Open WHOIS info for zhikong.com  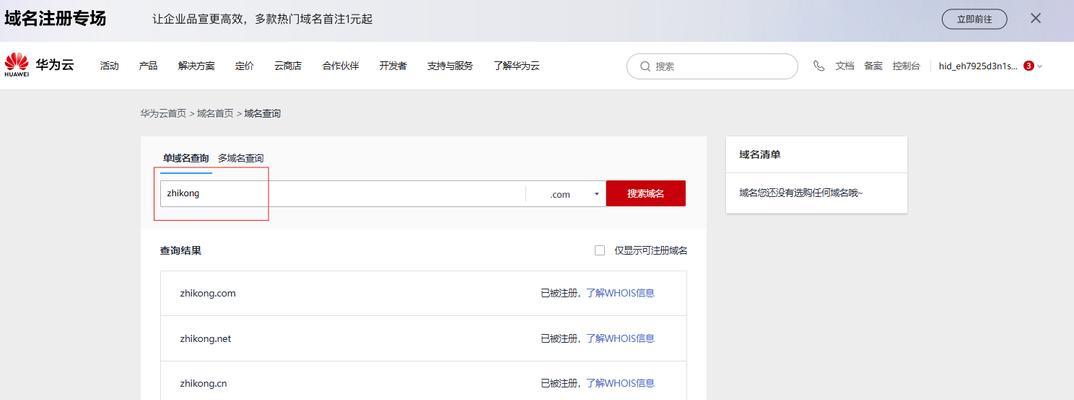[620, 293]
